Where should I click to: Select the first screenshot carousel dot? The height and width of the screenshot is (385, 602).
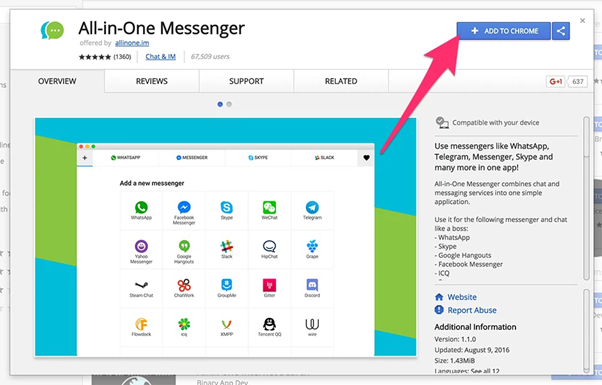[x=220, y=104]
